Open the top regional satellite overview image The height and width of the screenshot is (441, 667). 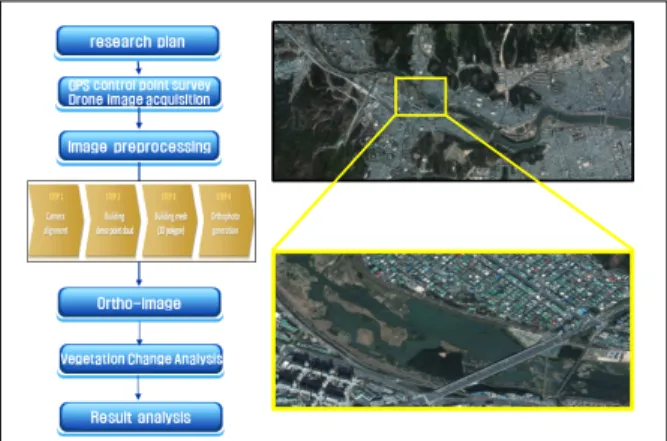pos(453,101)
